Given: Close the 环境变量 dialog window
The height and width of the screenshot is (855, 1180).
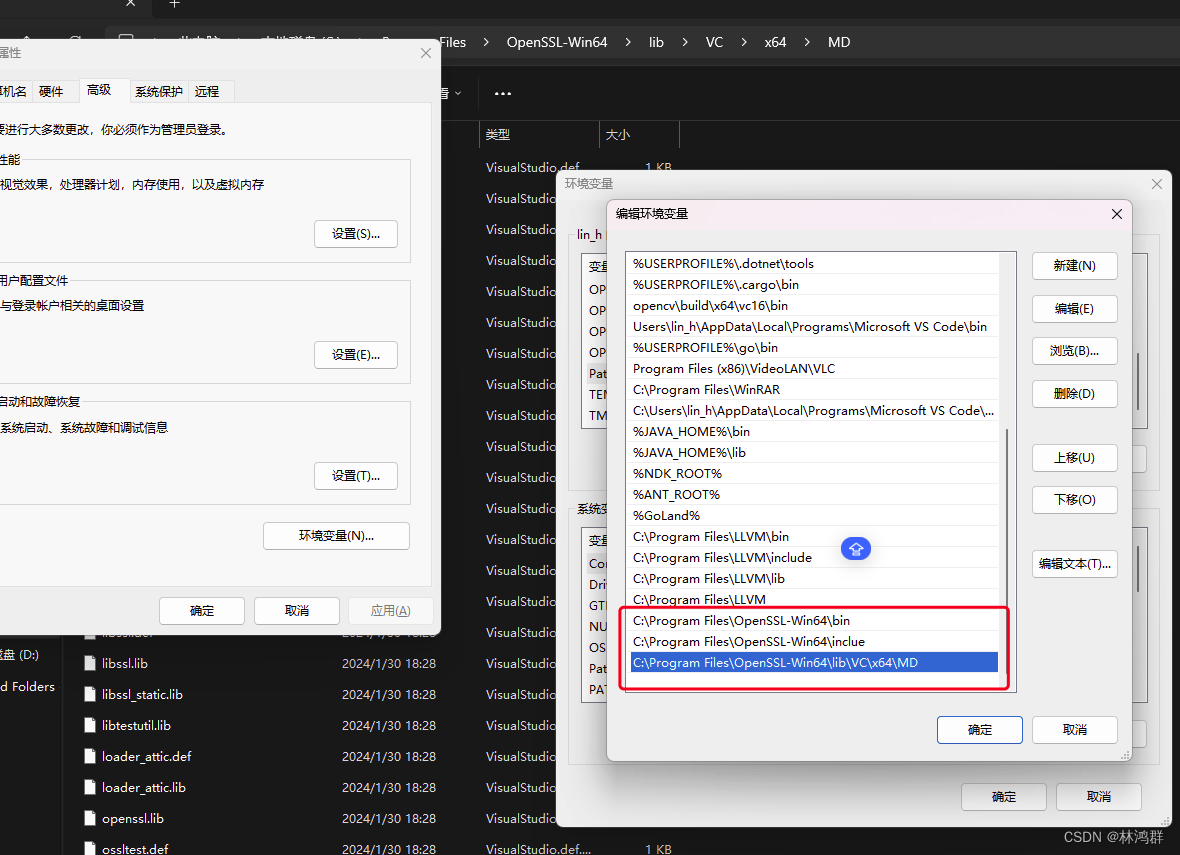Looking at the screenshot, I should coord(1157,184).
